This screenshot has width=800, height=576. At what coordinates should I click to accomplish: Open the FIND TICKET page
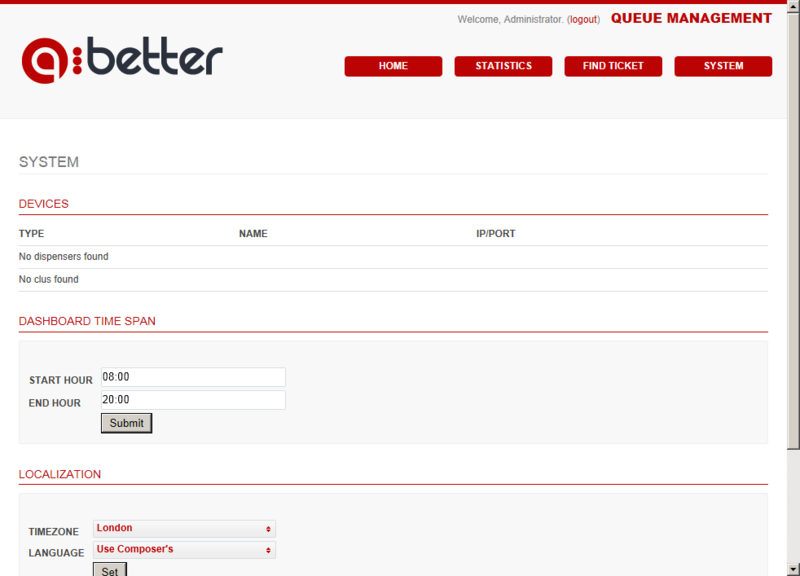tap(613, 66)
